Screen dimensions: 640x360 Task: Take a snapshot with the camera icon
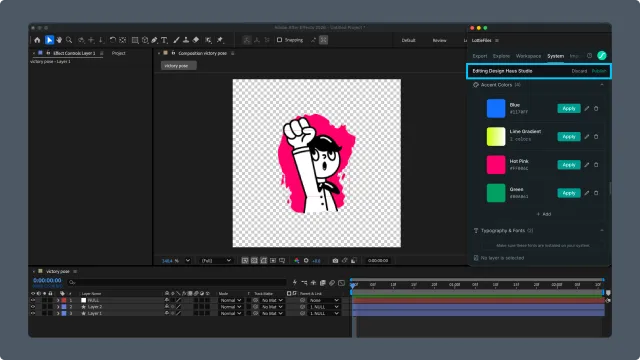click(335, 260)
